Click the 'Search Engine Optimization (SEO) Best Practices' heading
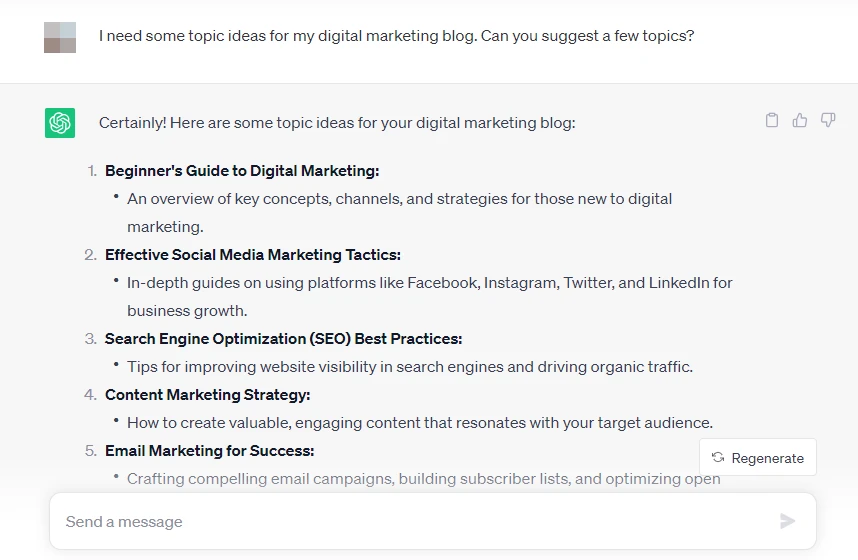This screenshot has height=560, width=858. (x=283, y=339)
